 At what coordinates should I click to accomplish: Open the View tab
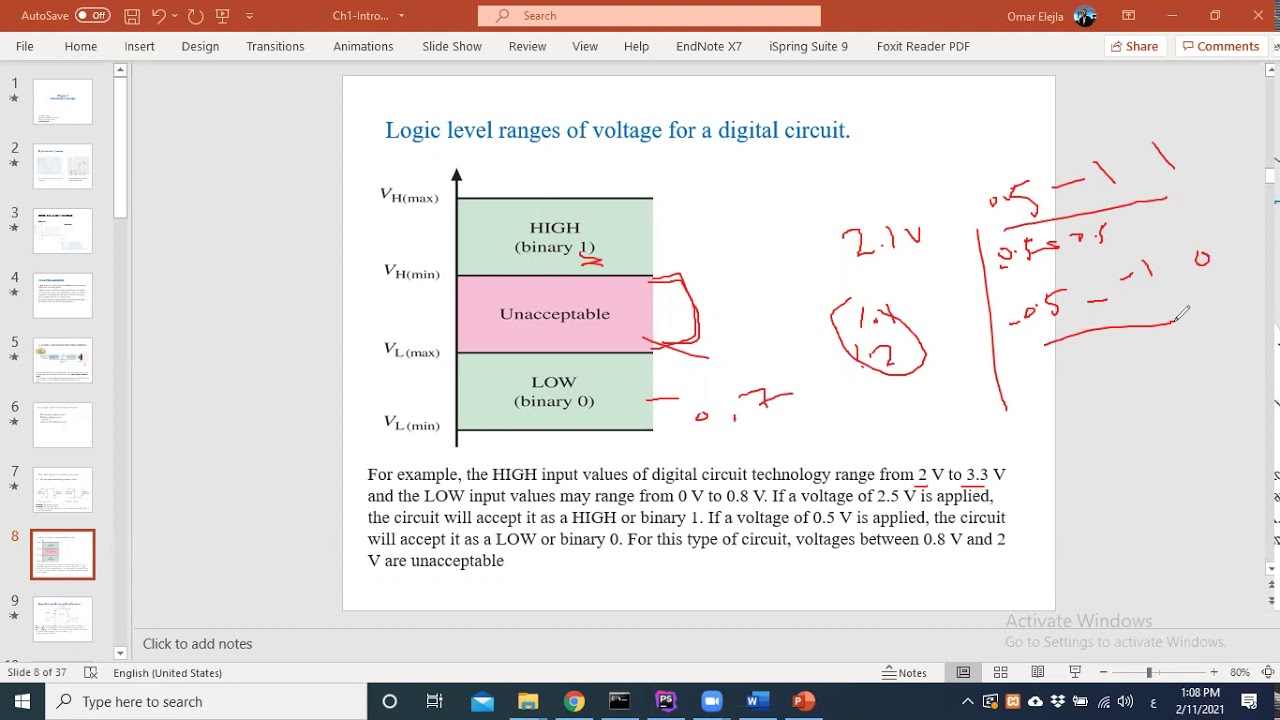pos(585,46)
